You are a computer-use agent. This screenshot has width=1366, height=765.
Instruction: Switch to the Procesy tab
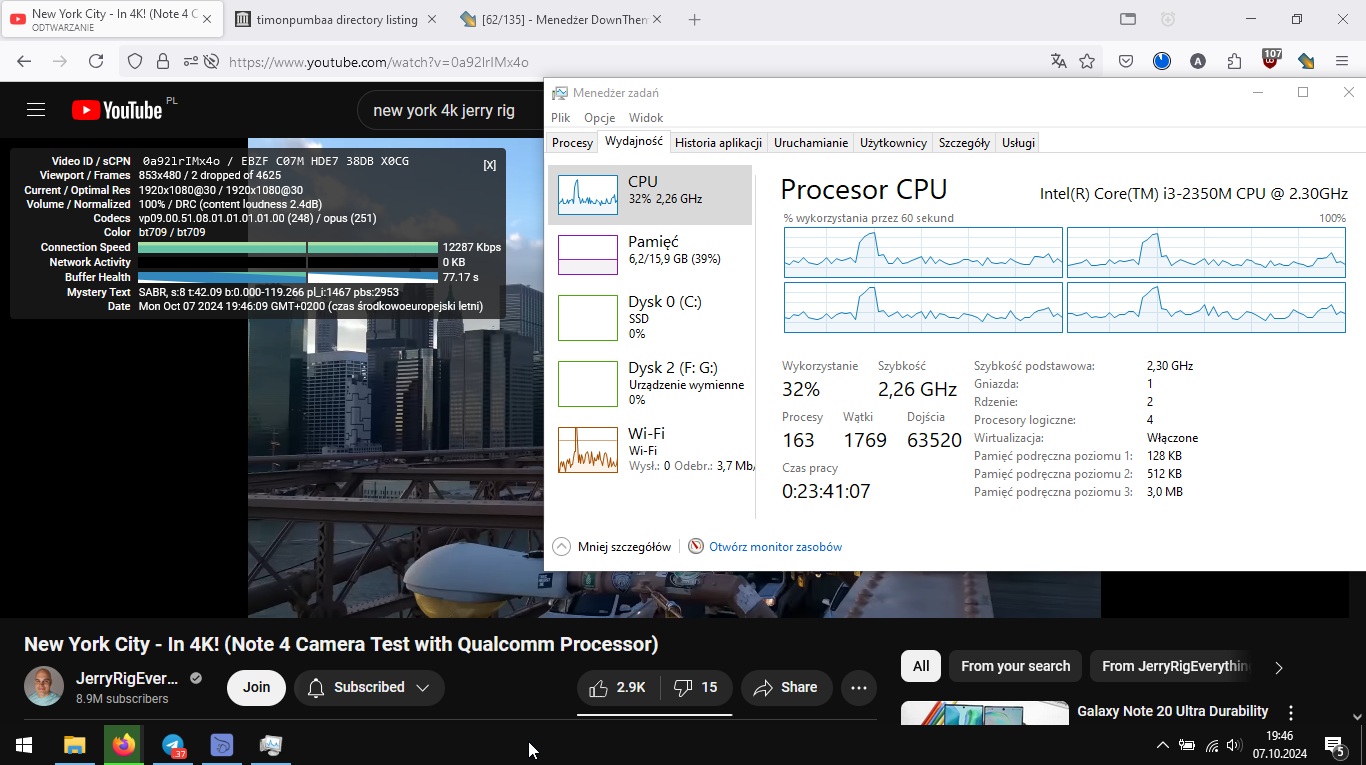click(572, 143)
